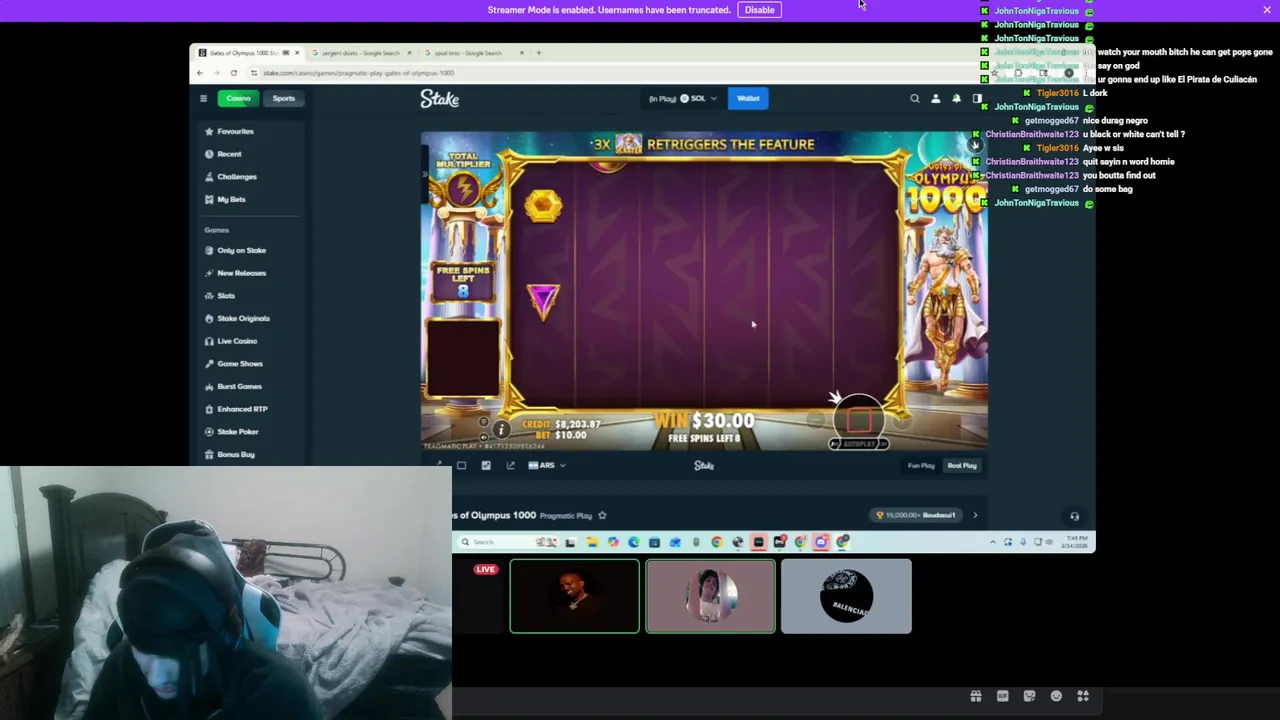The width and height of the screenshot is (1280, 720).
Task: Open File Explorer on the taskbar
Action: point(591,542)
